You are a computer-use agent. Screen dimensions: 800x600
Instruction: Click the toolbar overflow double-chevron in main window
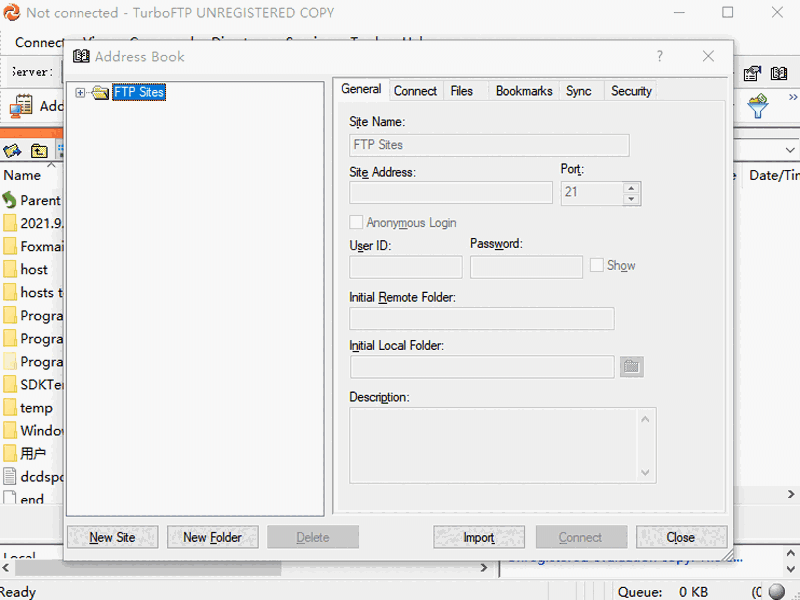(792, 97)
